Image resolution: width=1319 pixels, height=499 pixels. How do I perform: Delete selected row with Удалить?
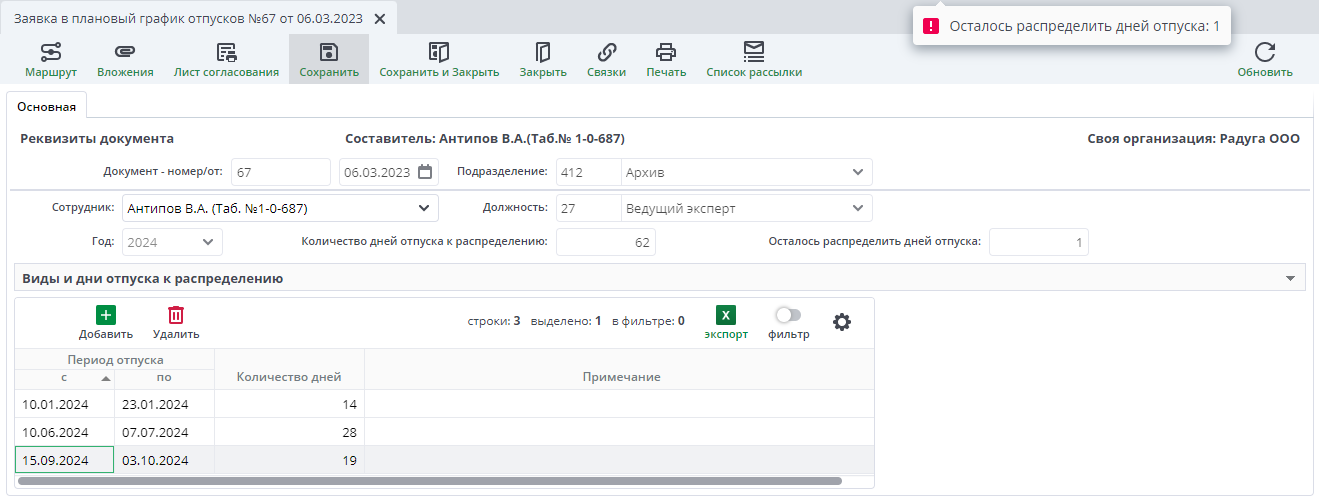click(176, 323)
